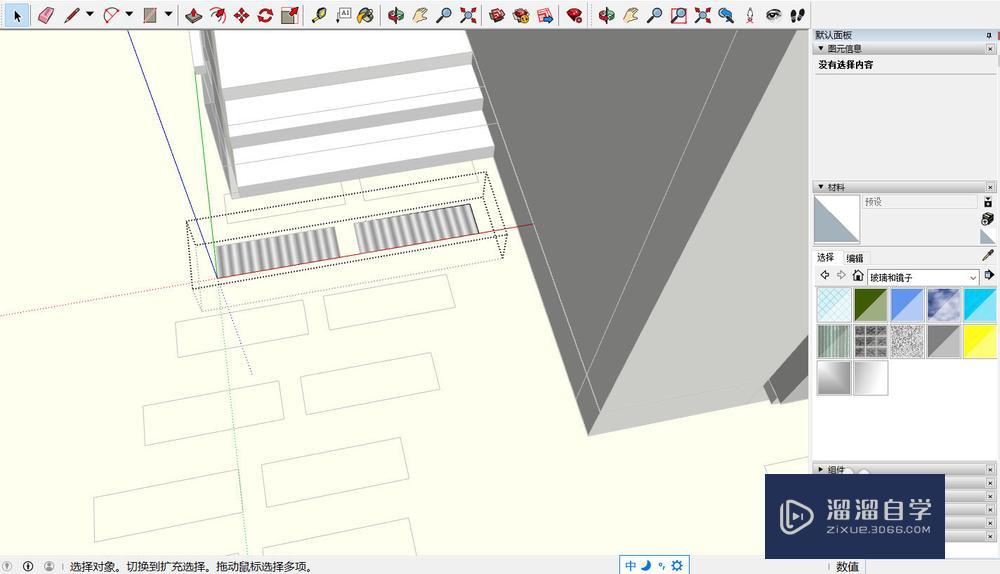Activate the red Rotate tool
1000x574 pixels.
[265, 15]
